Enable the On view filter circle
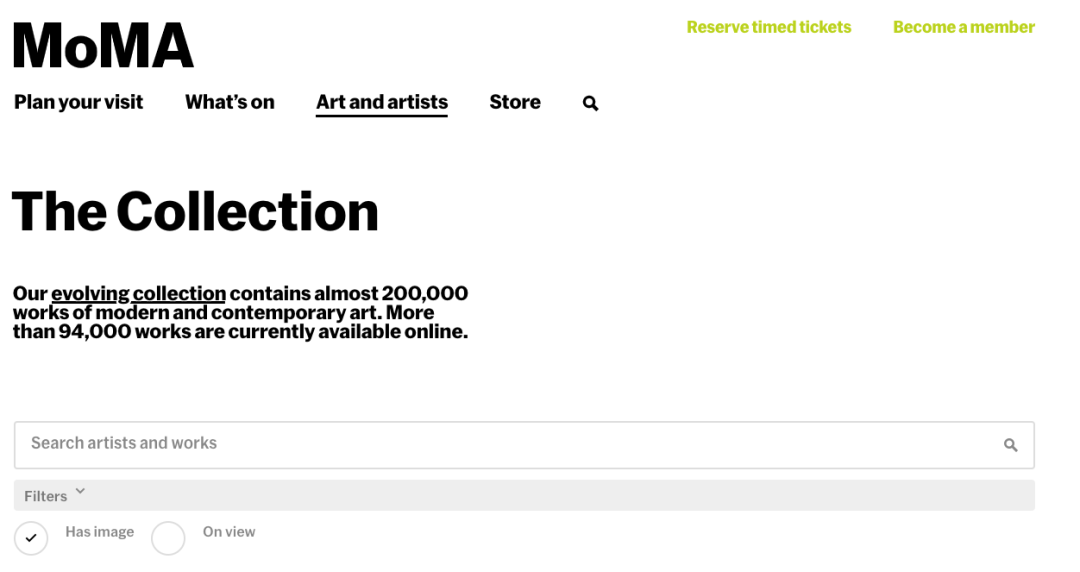 [x=168, y=538]
